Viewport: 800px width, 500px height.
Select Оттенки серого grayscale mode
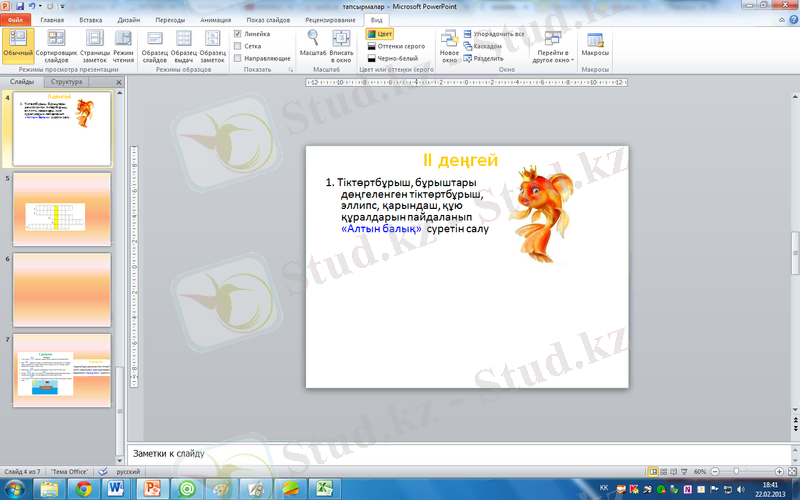coord(395,46)
